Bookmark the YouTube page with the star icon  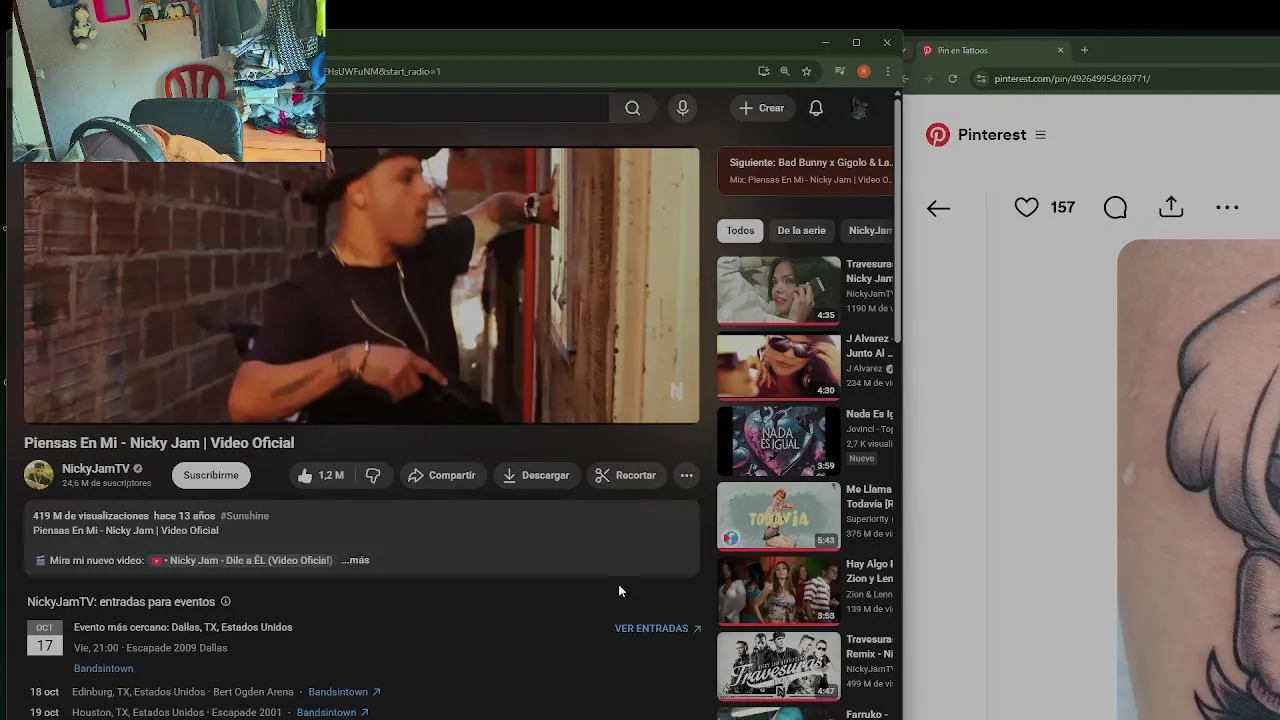[806, 71]
